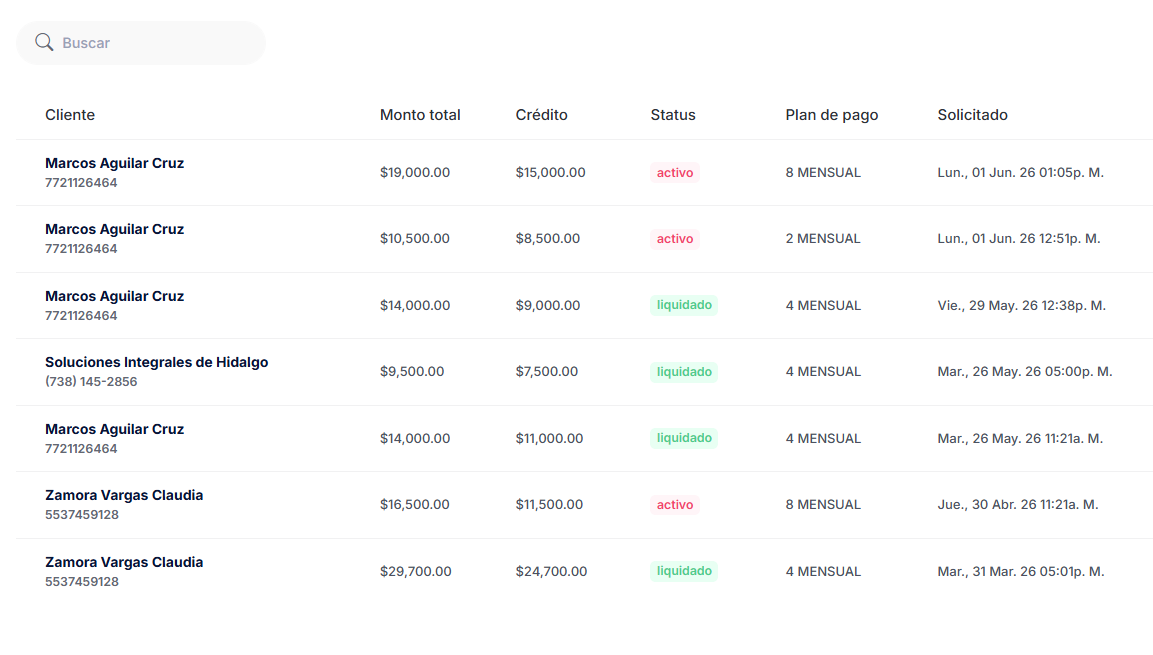Image resolution: width=1153 pixels, height=655 pixels.
Task: Click the $19,000.00 total amount
Action: [415, 173]
